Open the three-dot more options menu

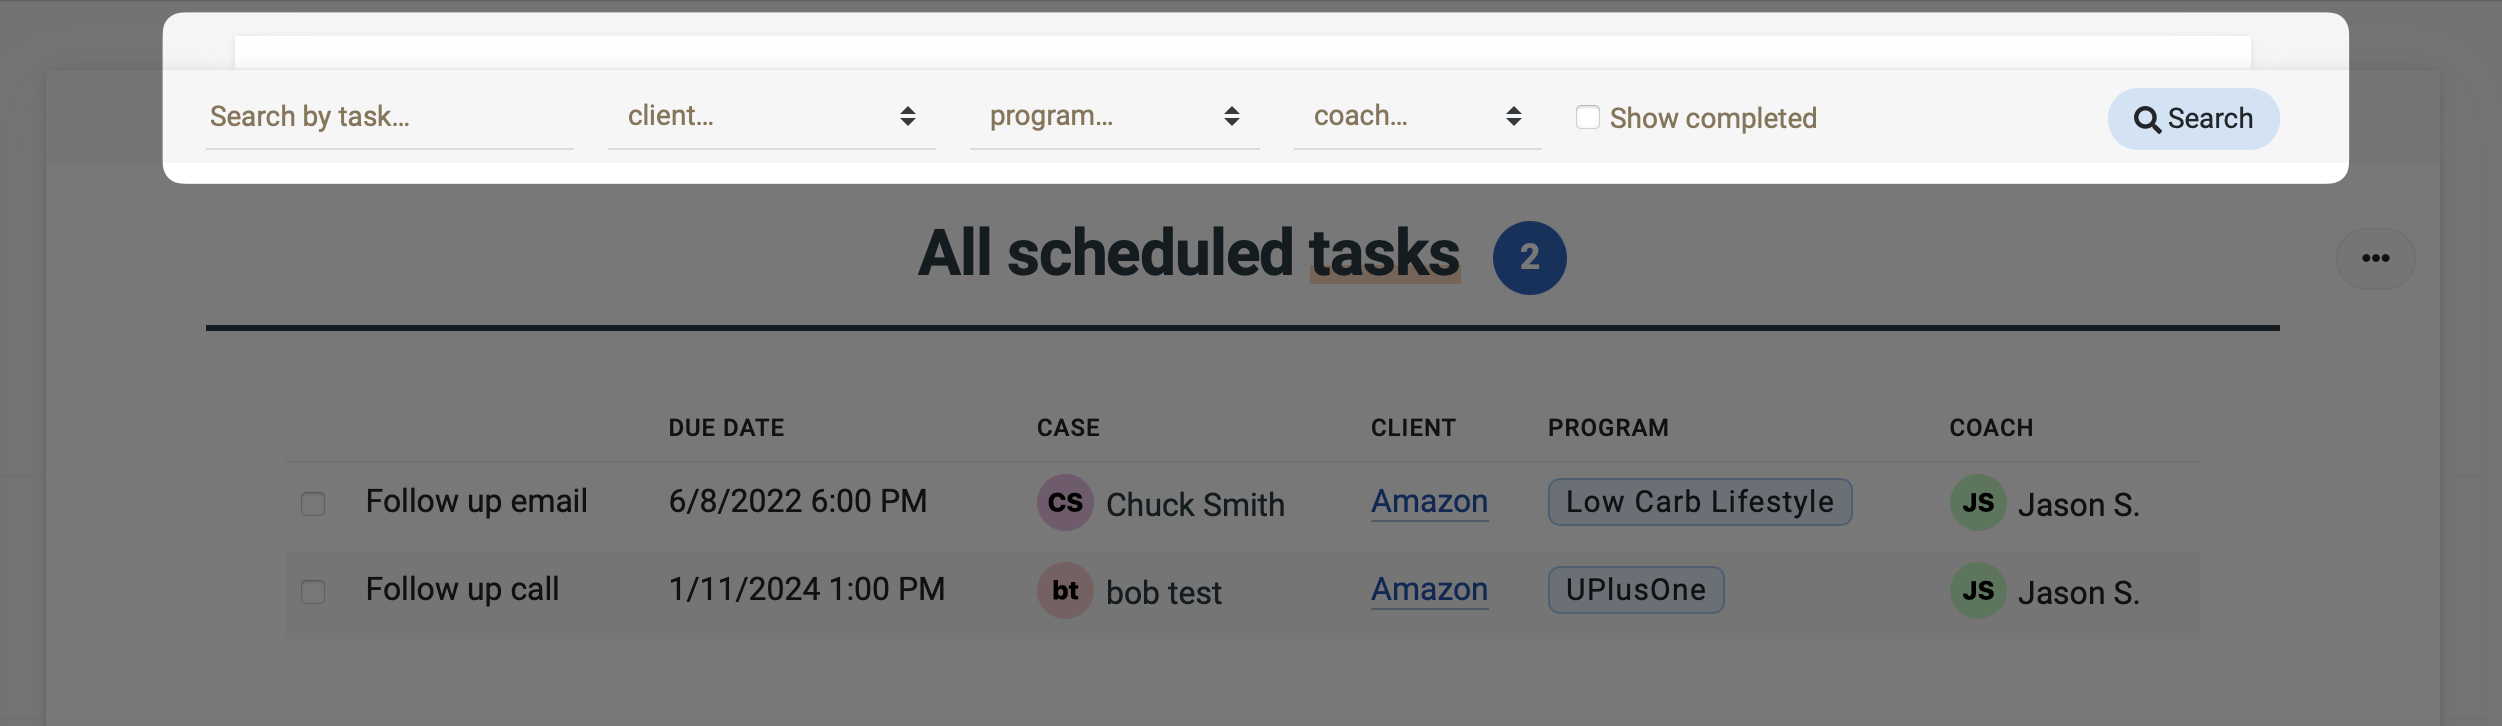point(2375,259)
